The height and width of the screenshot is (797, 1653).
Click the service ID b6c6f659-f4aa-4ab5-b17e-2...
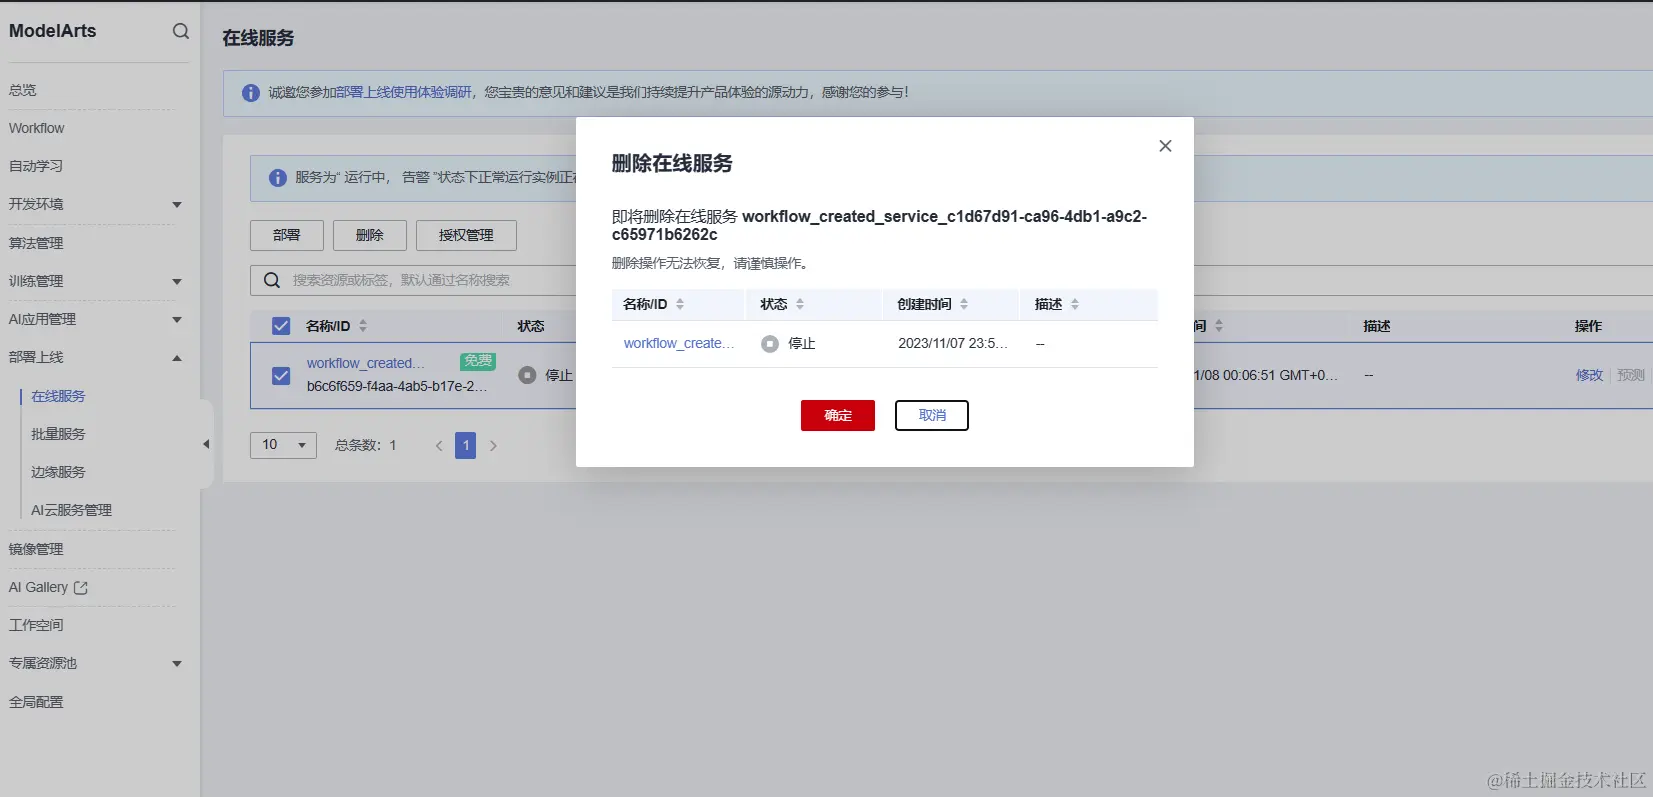pyautogui.click(x=397, y=386)
